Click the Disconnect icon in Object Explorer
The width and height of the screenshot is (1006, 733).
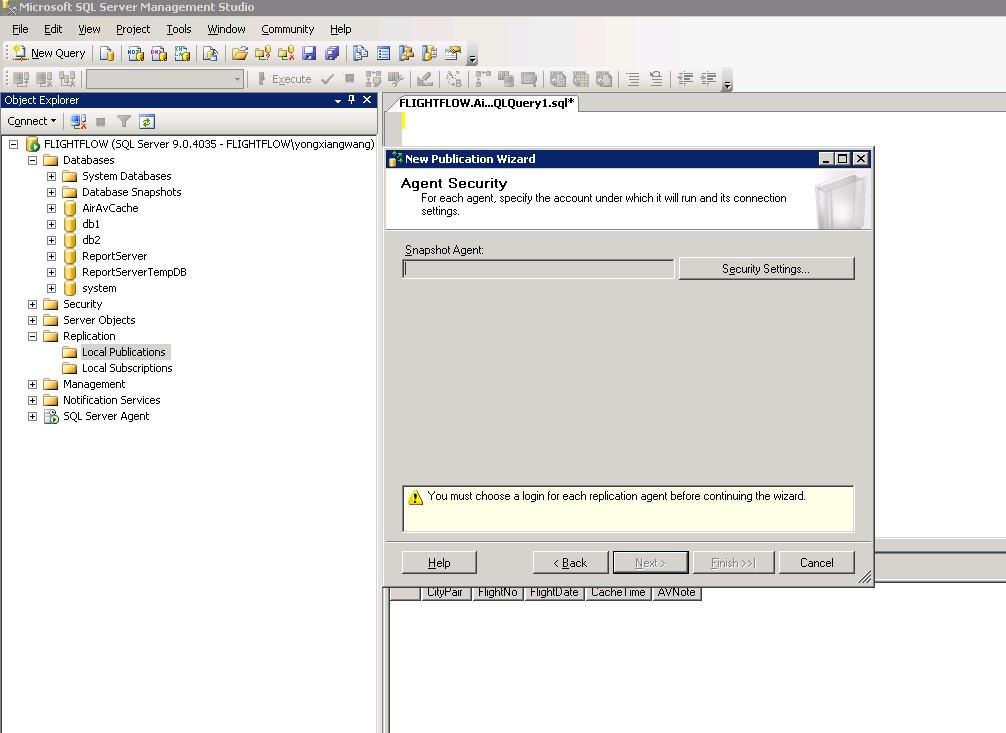pyautogui.click(x=78, y=121)
